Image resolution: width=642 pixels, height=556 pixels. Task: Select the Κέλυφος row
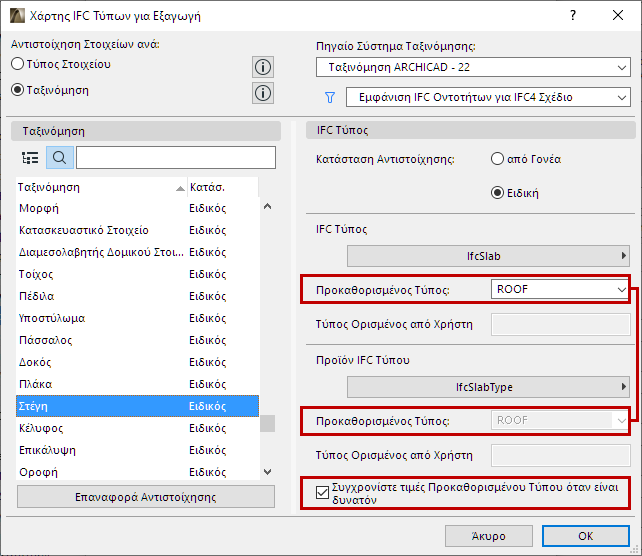pyautogui.click(x=137, y=428)
